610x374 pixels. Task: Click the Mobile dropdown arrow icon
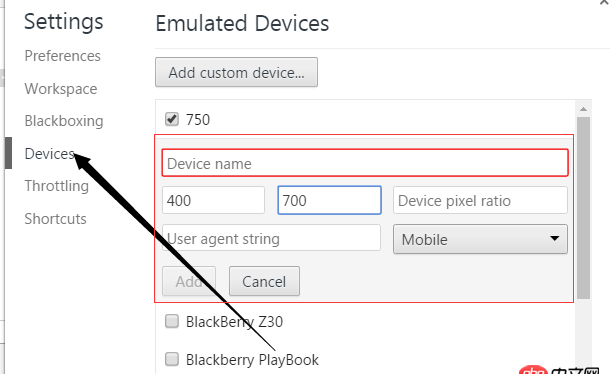coord(554,239)
